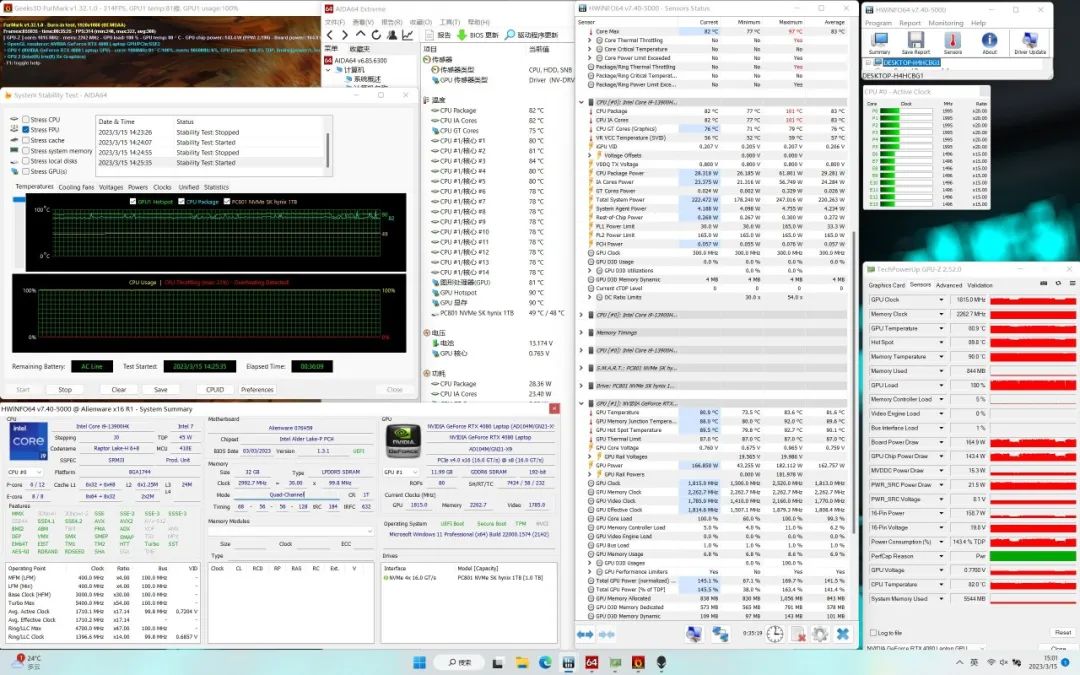Open GPU-Z Hot Spot sensor dropdown arrow
Screen dimensions: 1080x675
pyautogui.click(x=941, y=342)
